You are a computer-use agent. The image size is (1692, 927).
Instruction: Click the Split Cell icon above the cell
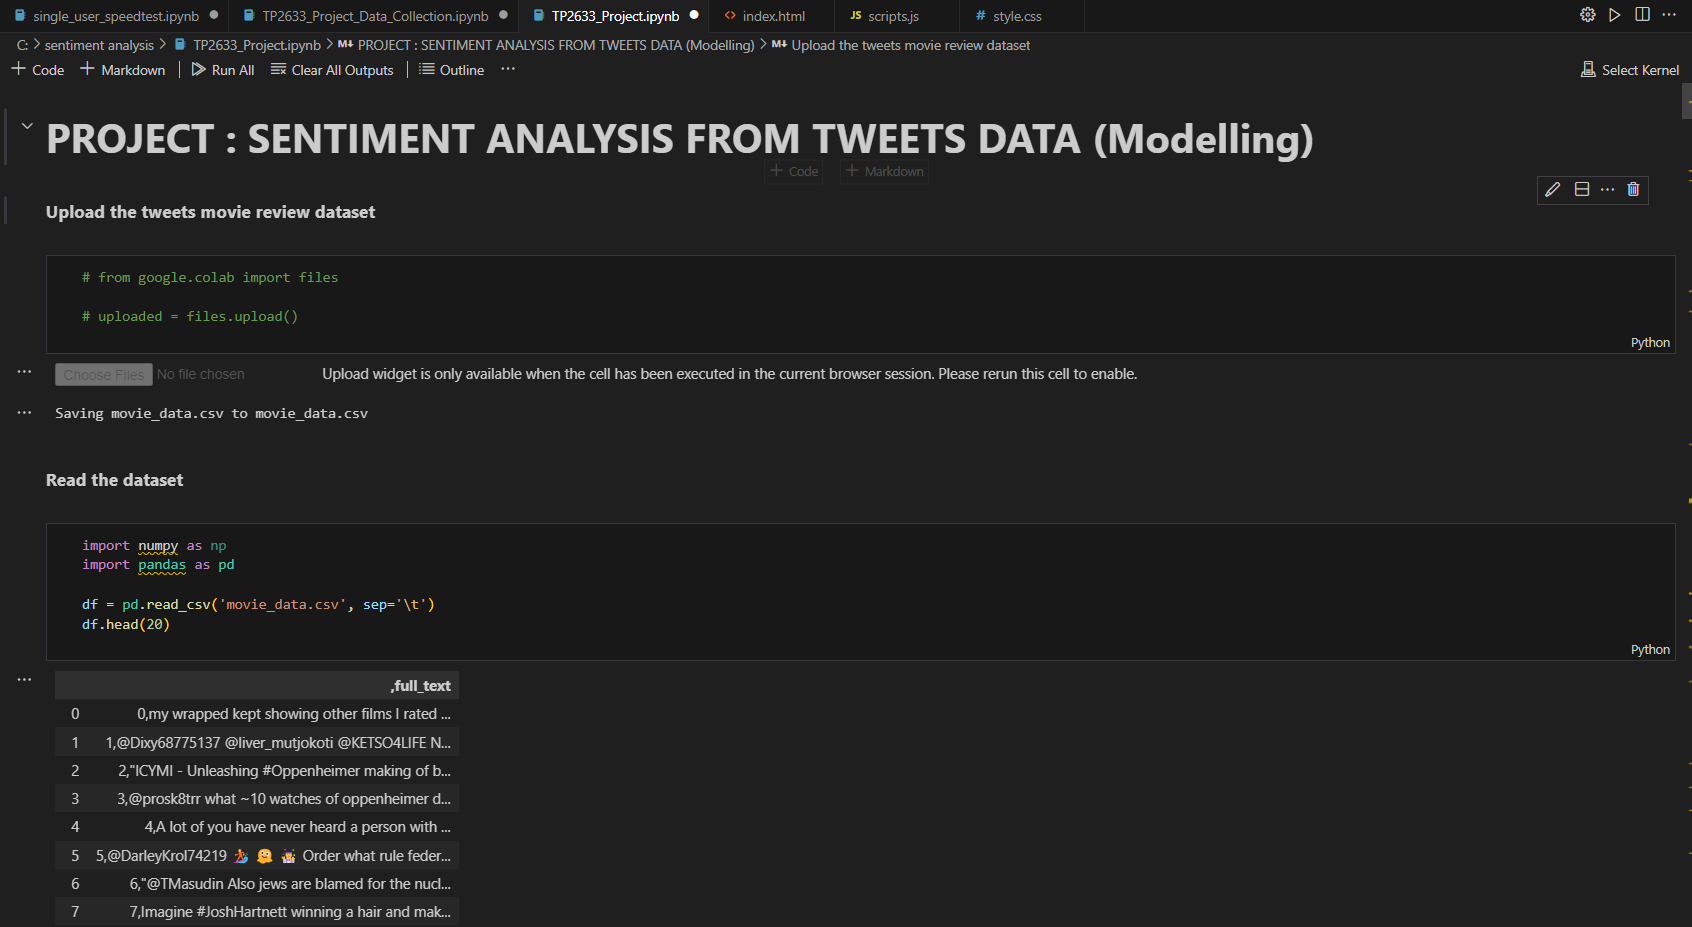point(1581,189)
